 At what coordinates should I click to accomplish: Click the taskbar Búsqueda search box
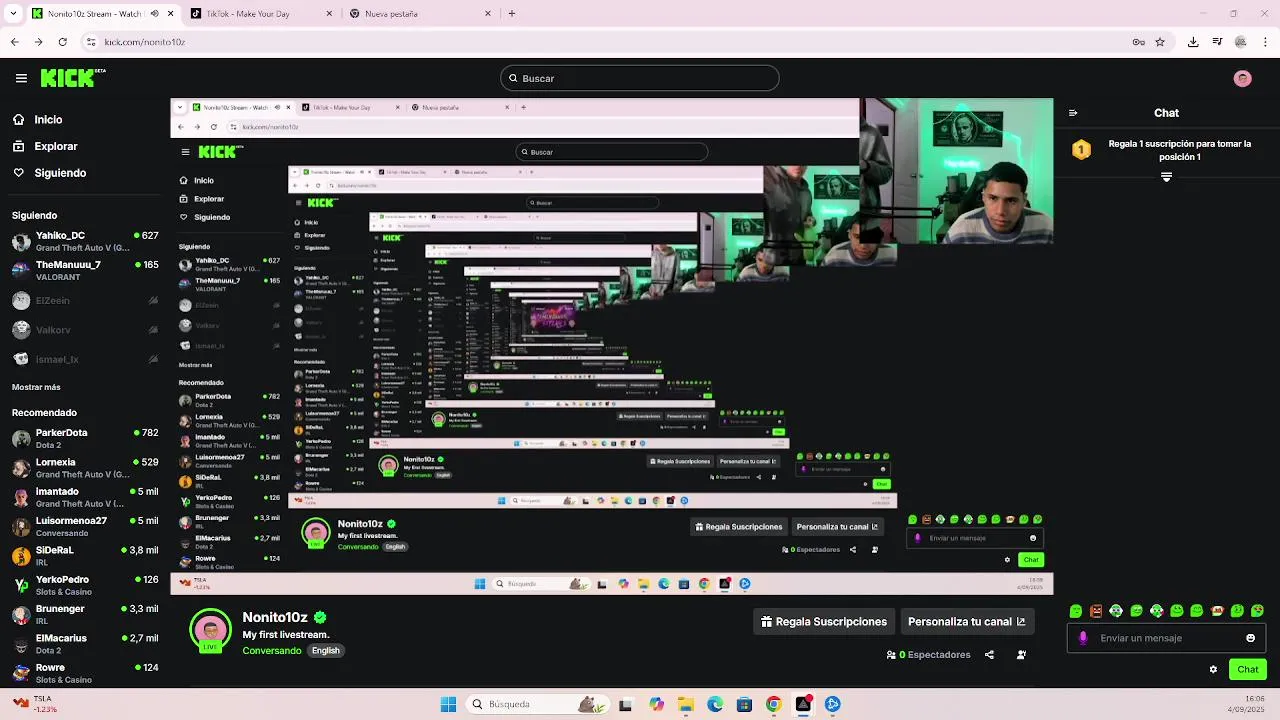538,704
